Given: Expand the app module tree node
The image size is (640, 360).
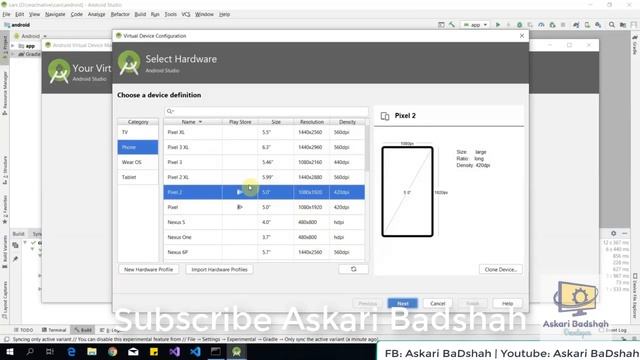Looking at the screenshot, I should coord(13,46).
